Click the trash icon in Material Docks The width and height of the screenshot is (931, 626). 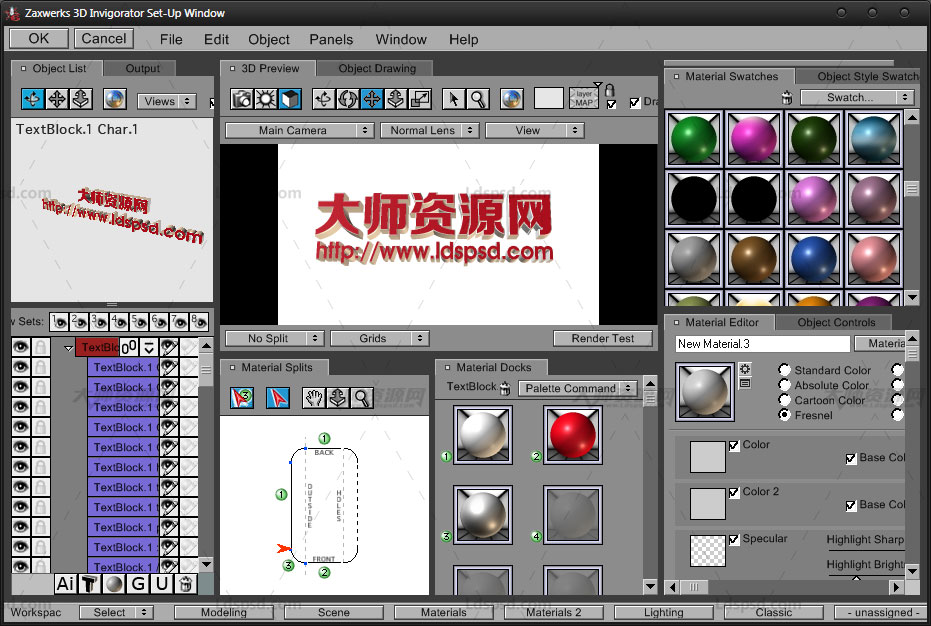pos(505,389)
